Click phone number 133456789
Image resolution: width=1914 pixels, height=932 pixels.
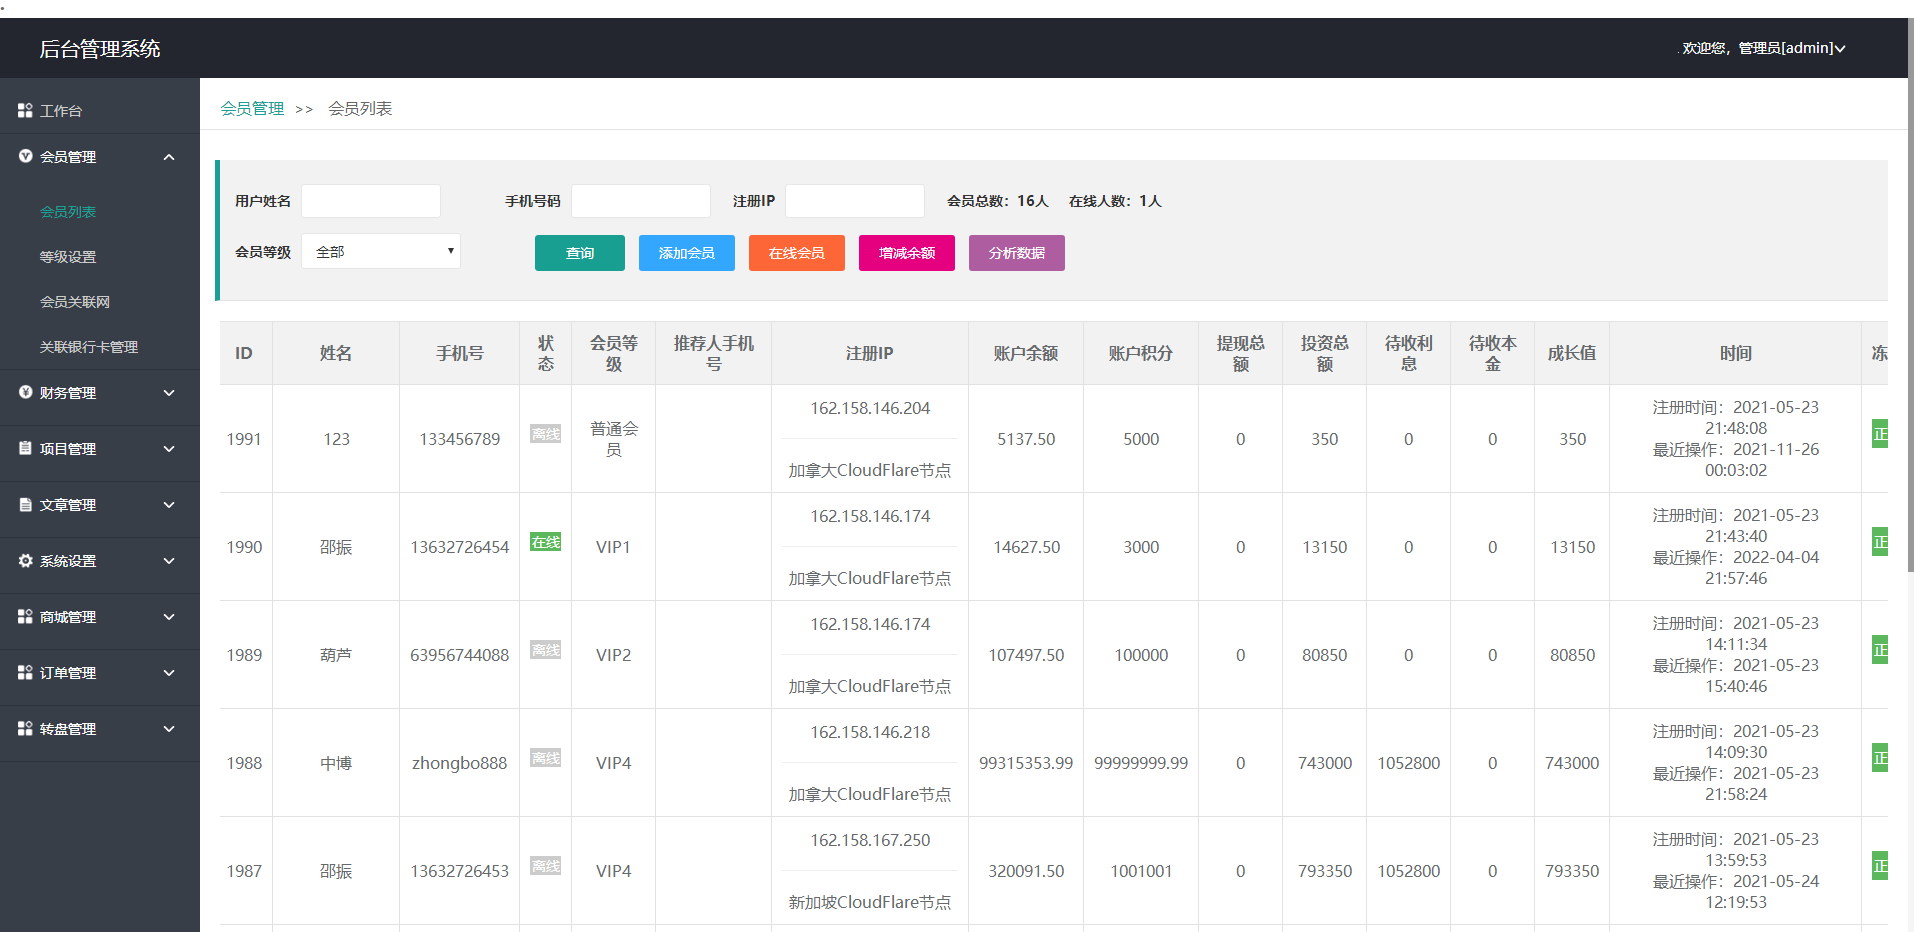pos(460,439)
